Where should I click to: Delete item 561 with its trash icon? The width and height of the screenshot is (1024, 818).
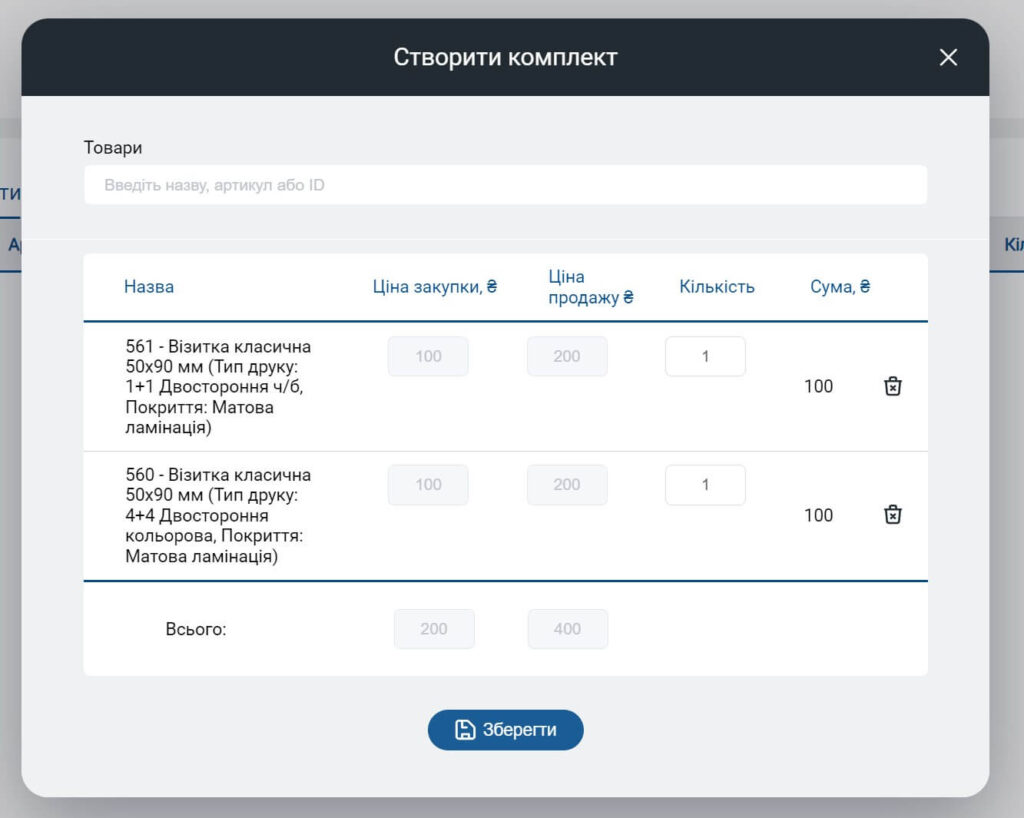[892, 386]
